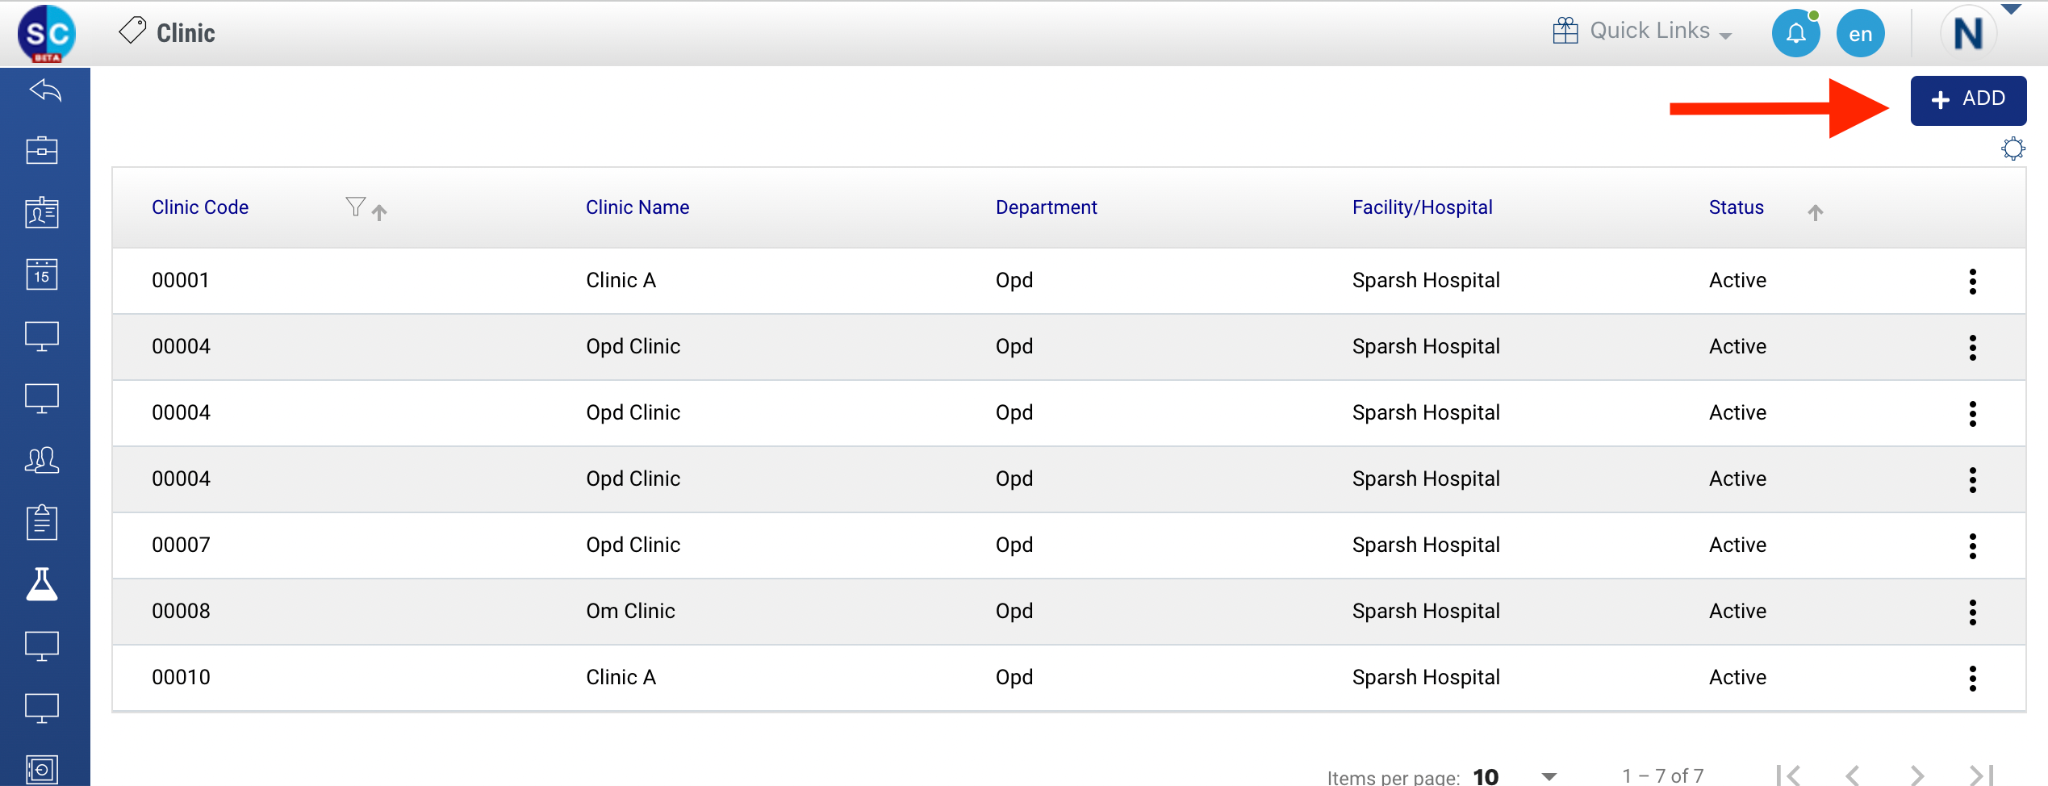Viewport: 2048px width, 786px height.
Task: Open the actions menu for clinic 00001
Action: (1972, 281)
